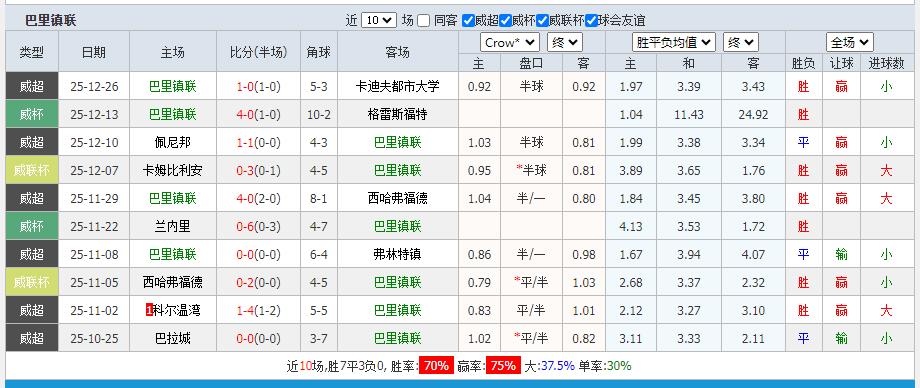Click the 1-1(0-0) score result
Screen dimensions: 920x388
258,143
